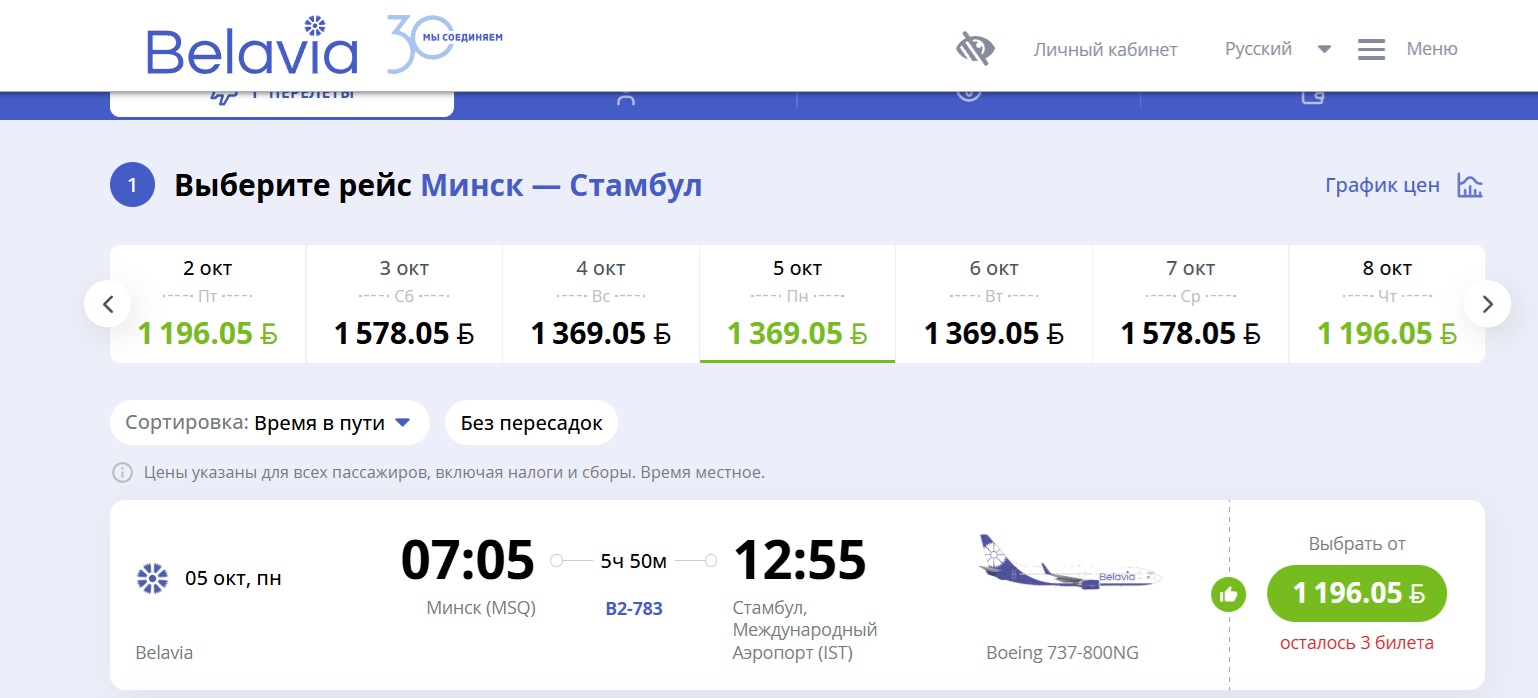Open flight number B2-783 details
The width and height of the screenshot is (1538, 698).
[634, 608]
